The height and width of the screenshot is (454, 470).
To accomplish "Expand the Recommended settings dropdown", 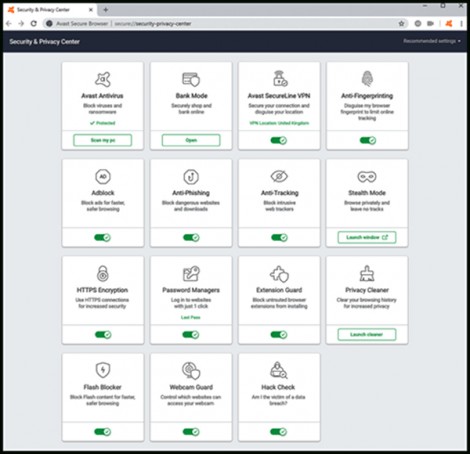I will pyautogui.click(x=432, y=41).
